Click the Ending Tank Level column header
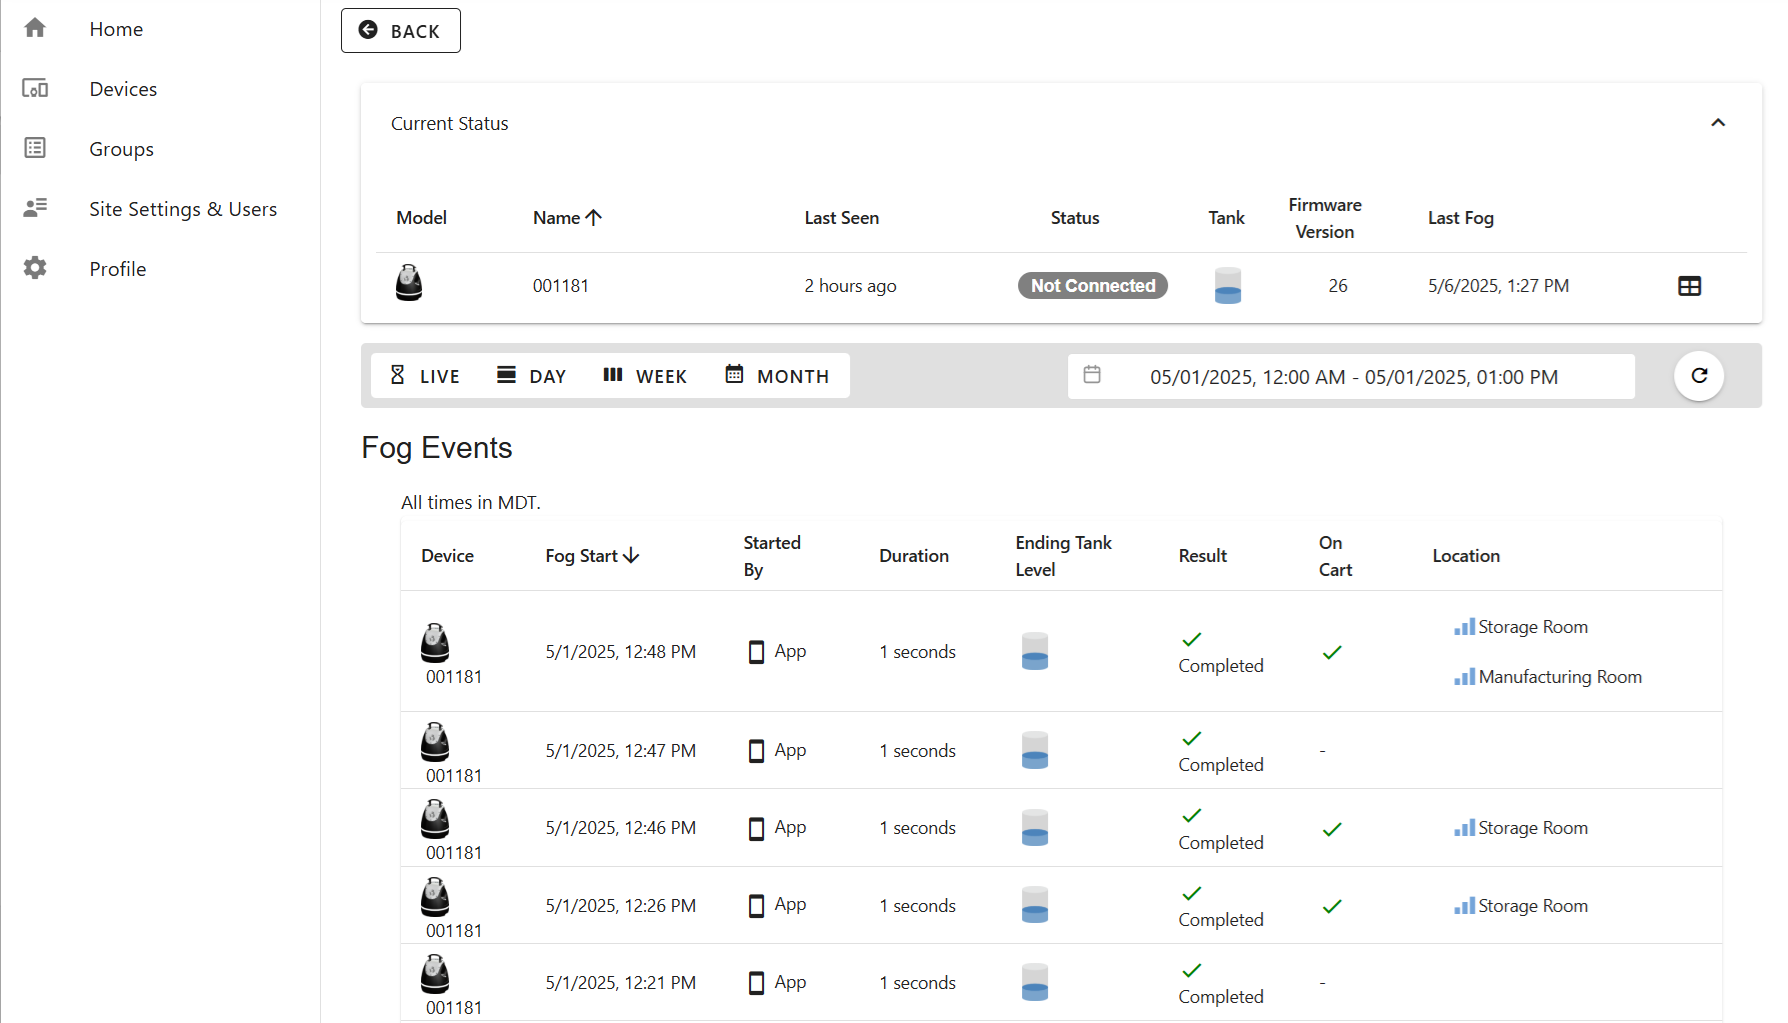This screenshot has height=1023, width=1788. [x=1063, y=556]
